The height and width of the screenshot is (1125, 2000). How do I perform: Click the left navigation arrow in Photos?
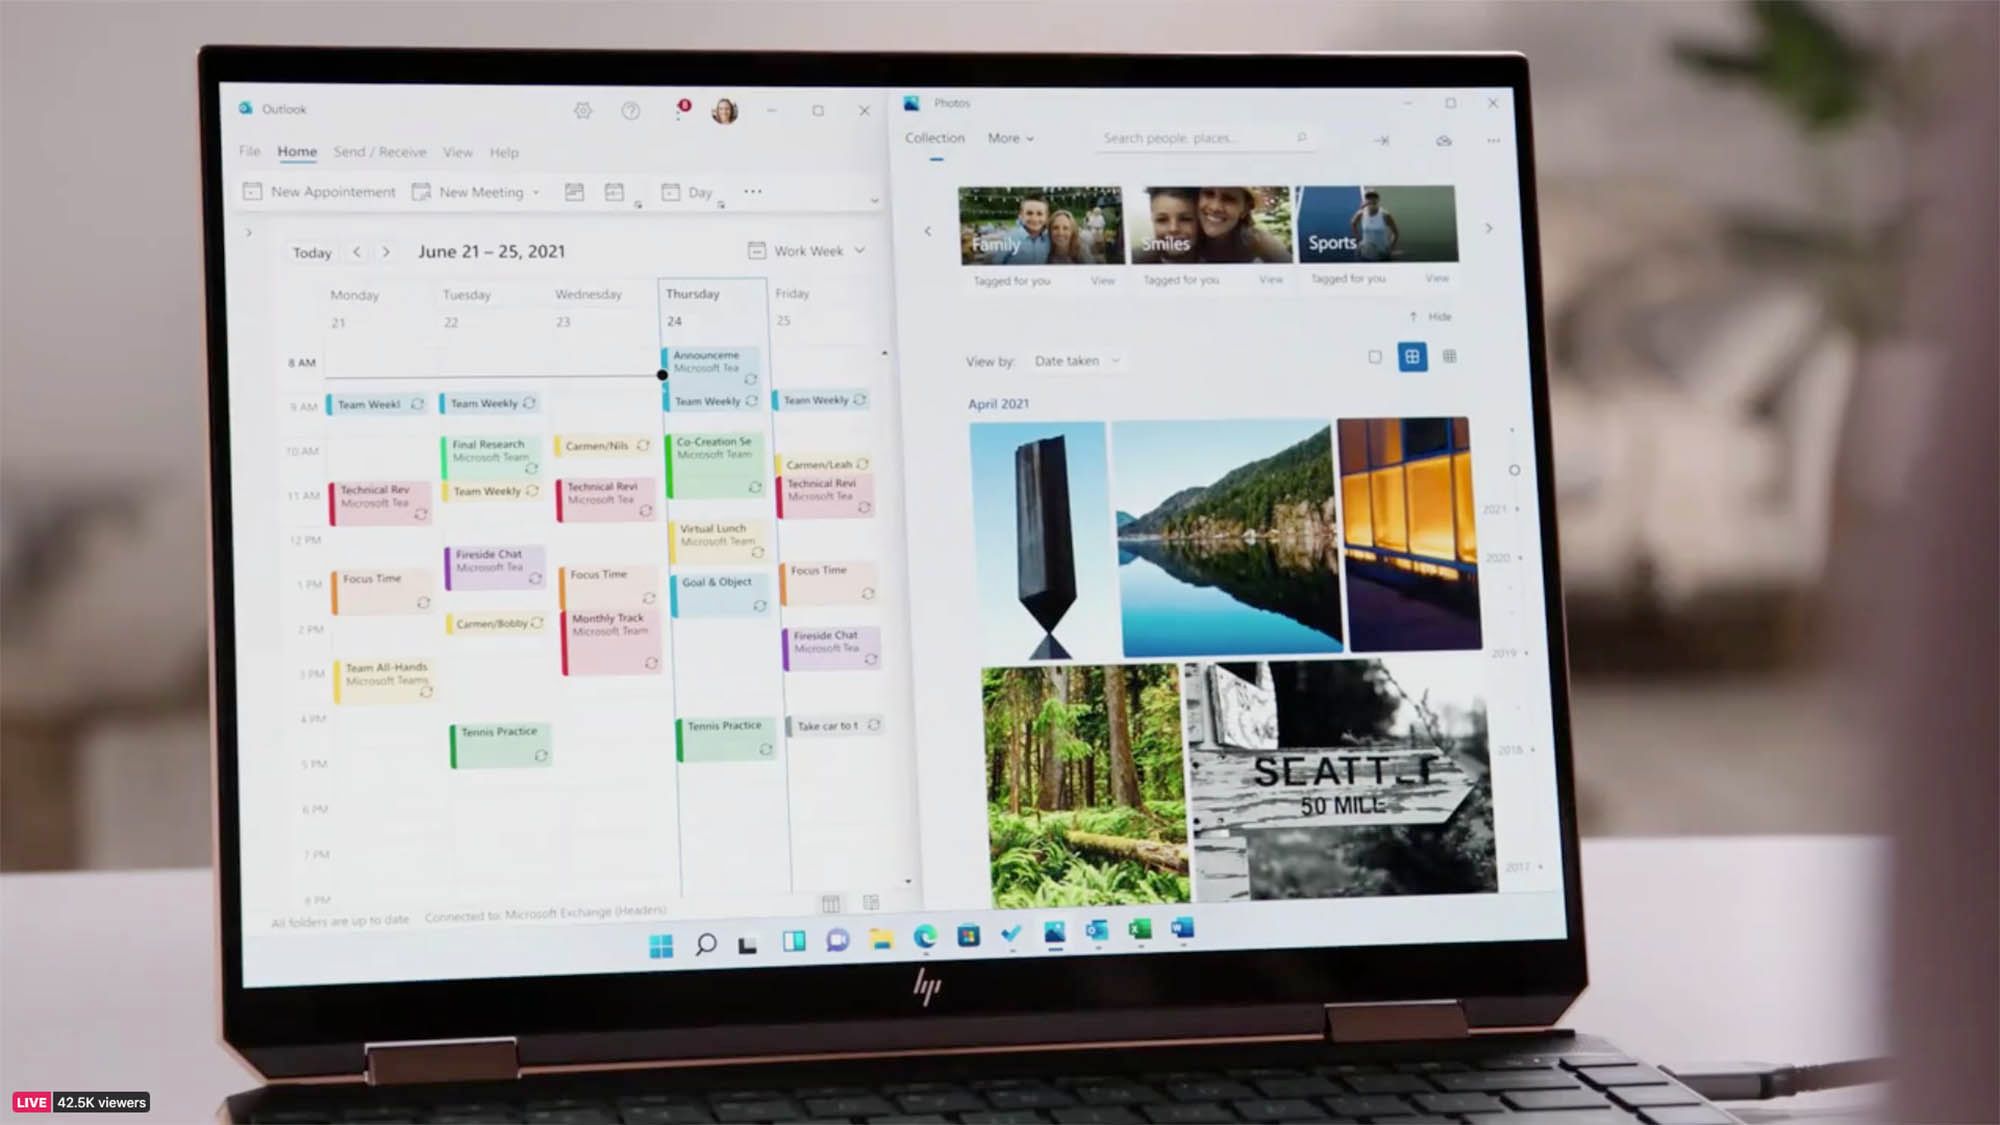point(929,231)
